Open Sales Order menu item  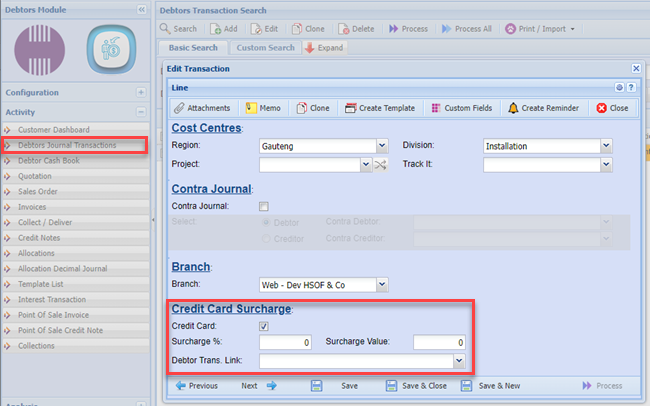pos(75,191)
